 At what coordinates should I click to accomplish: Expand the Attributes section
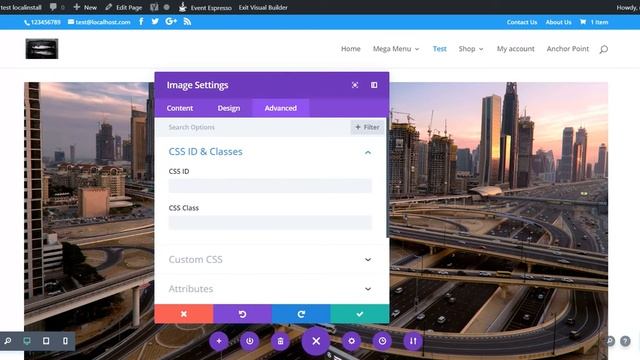coord(270,289)
